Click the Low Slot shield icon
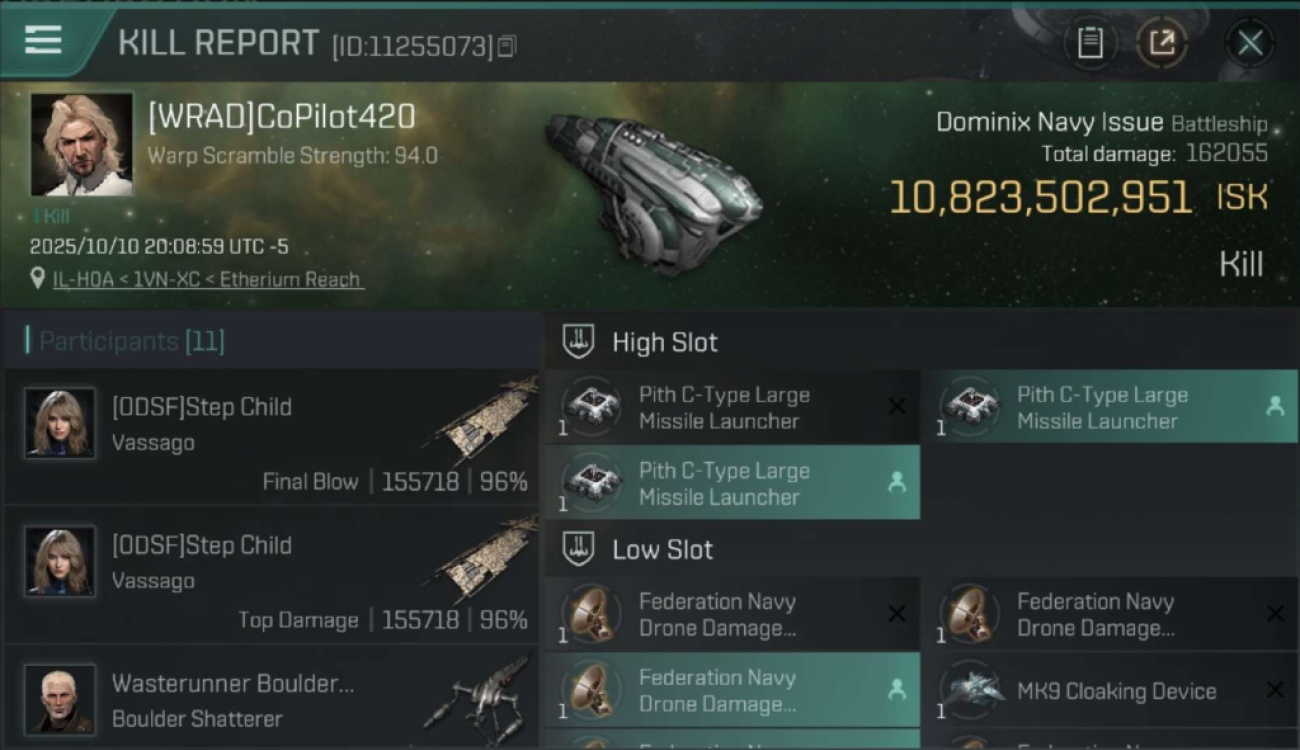The width and height of the screenshot is (1300, 750). tap(579, 549)
